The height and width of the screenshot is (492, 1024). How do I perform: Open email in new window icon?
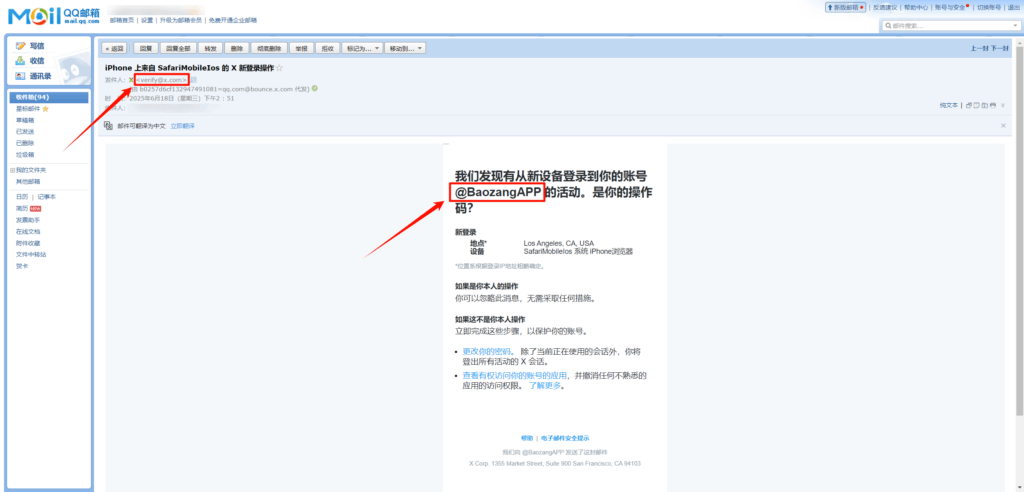968,105
